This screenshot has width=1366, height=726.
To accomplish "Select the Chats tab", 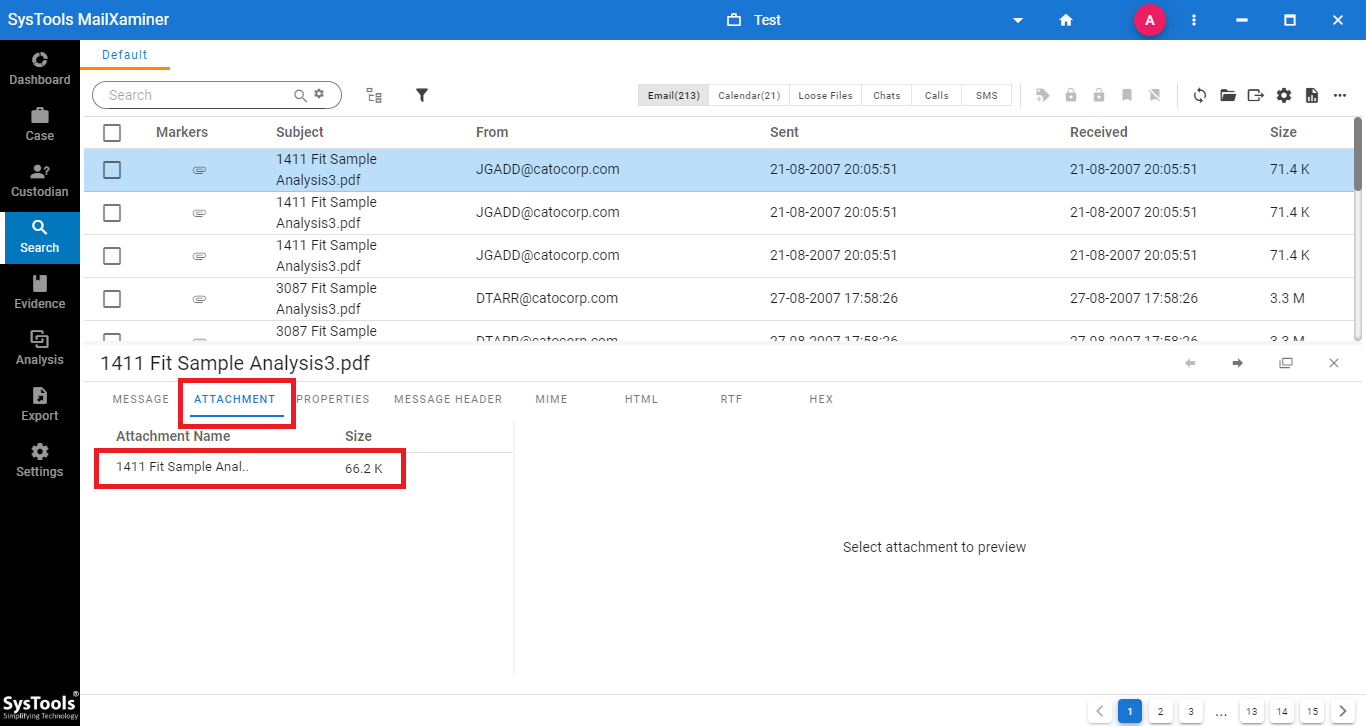I will click(886, 95).
